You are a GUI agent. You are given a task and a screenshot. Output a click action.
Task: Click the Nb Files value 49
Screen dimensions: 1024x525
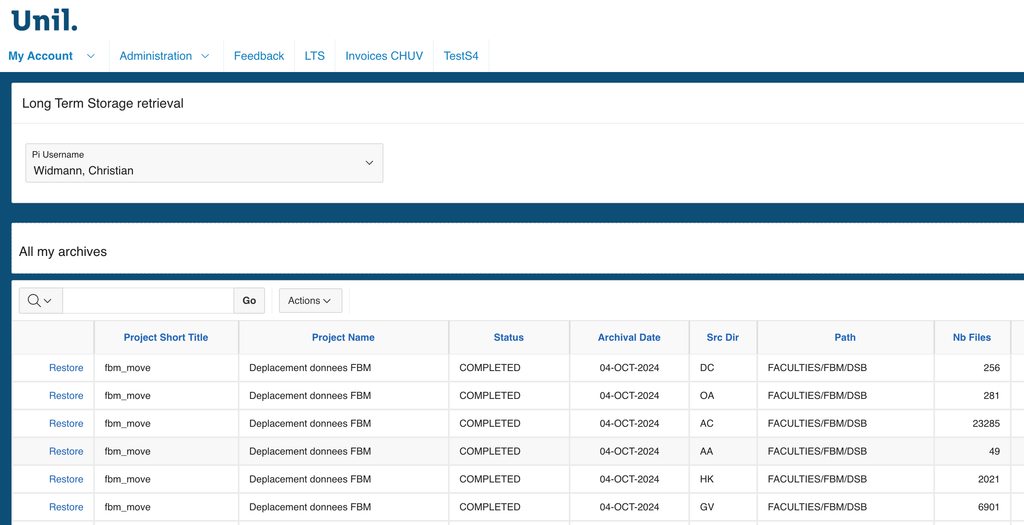[995, 451]
